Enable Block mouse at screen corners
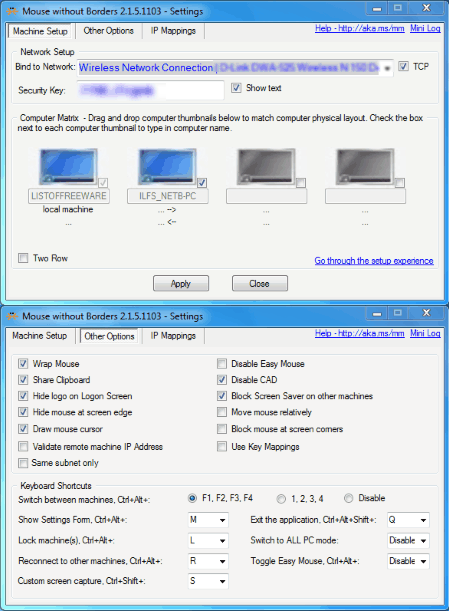The height and width of the screenshot is (611, 449). pyautogui.click(x=222, y=429)
